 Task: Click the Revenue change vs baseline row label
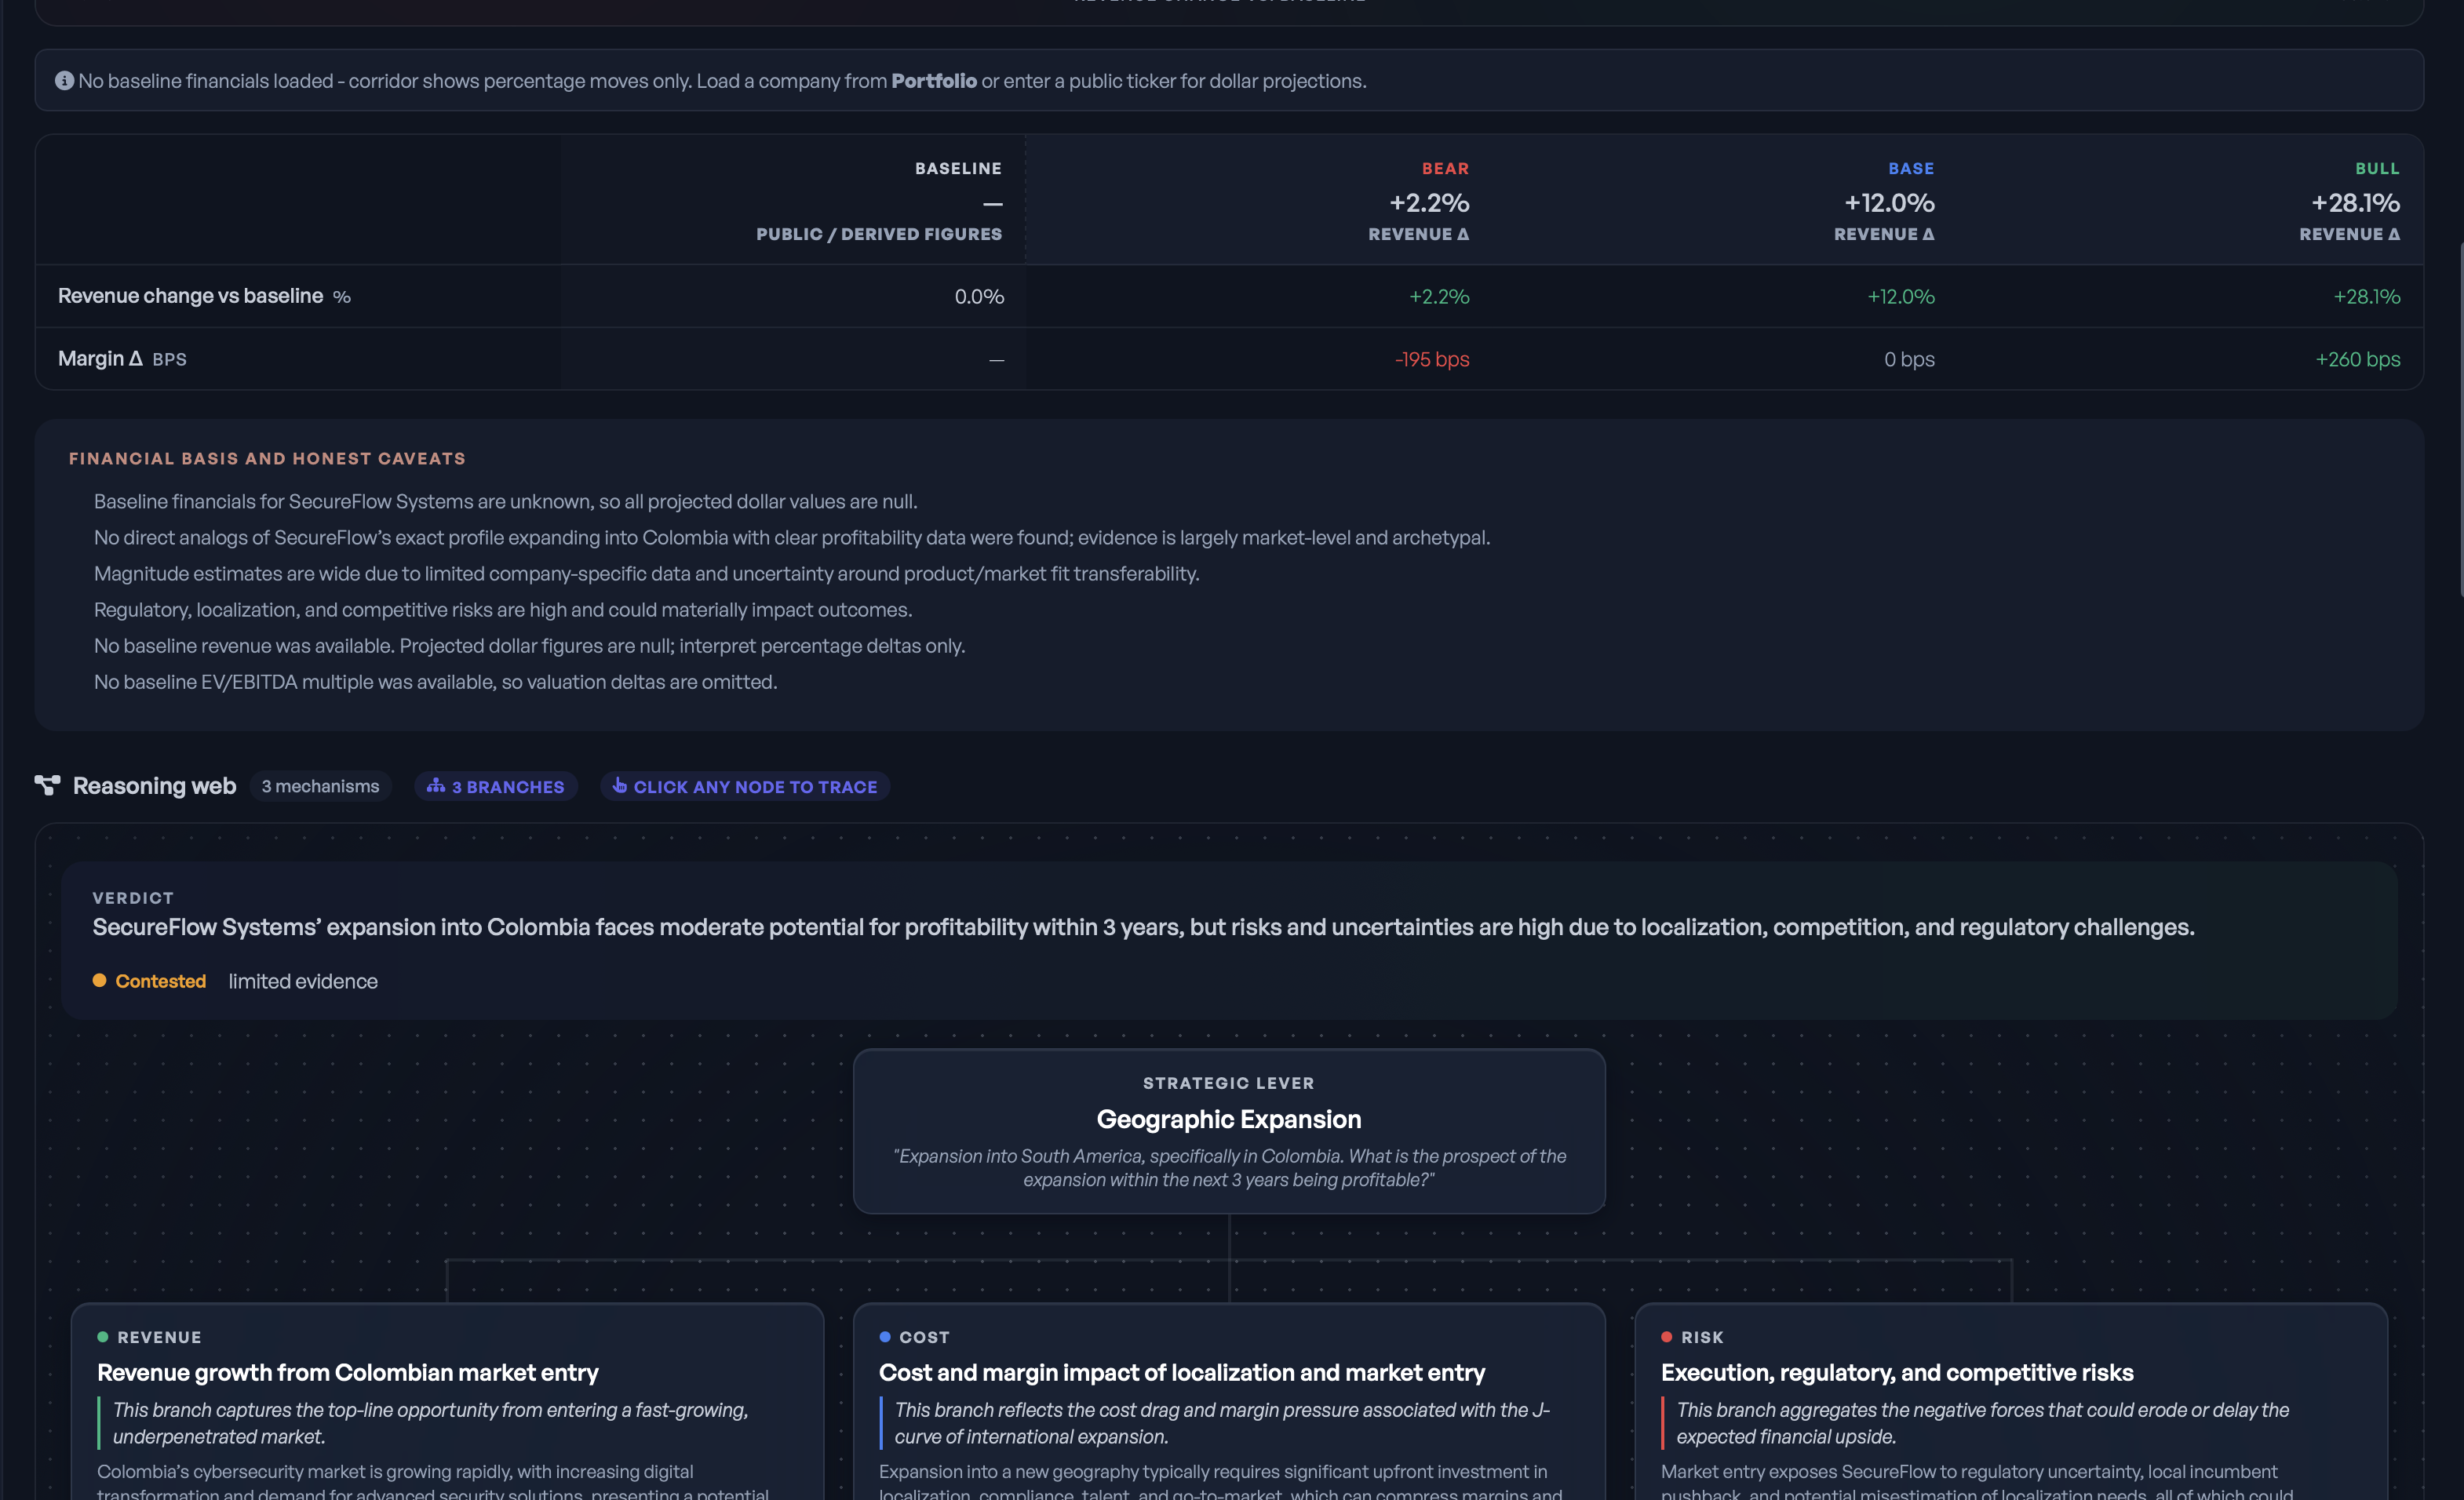pyautogui.click(x=190, y=296)
